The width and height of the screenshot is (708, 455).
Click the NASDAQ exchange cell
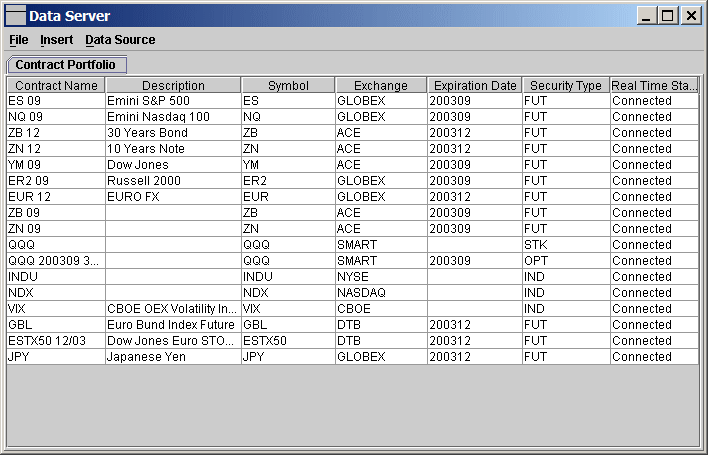point(382,293)
